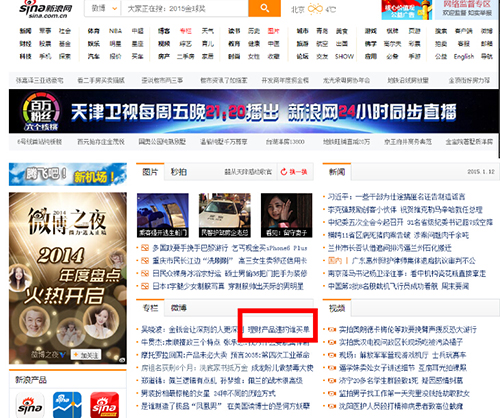Click the 腾飞吧 新机场 banner
The width and height of the screenshot is (500, 418).
click(68, 174)
